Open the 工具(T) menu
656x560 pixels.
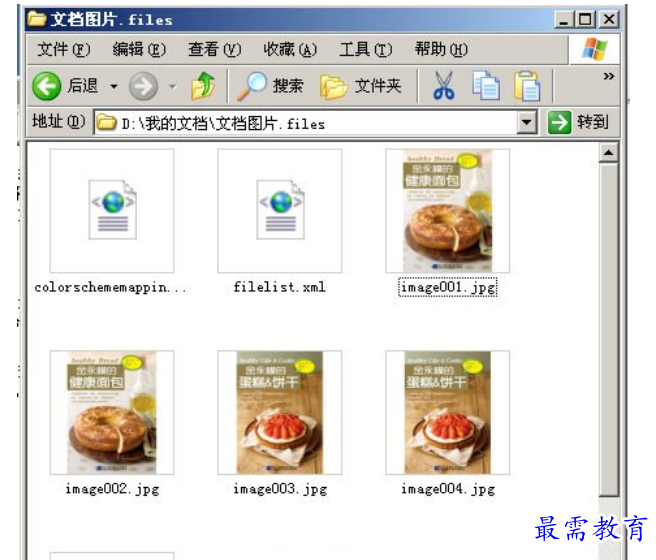click(x=366, y=49)
